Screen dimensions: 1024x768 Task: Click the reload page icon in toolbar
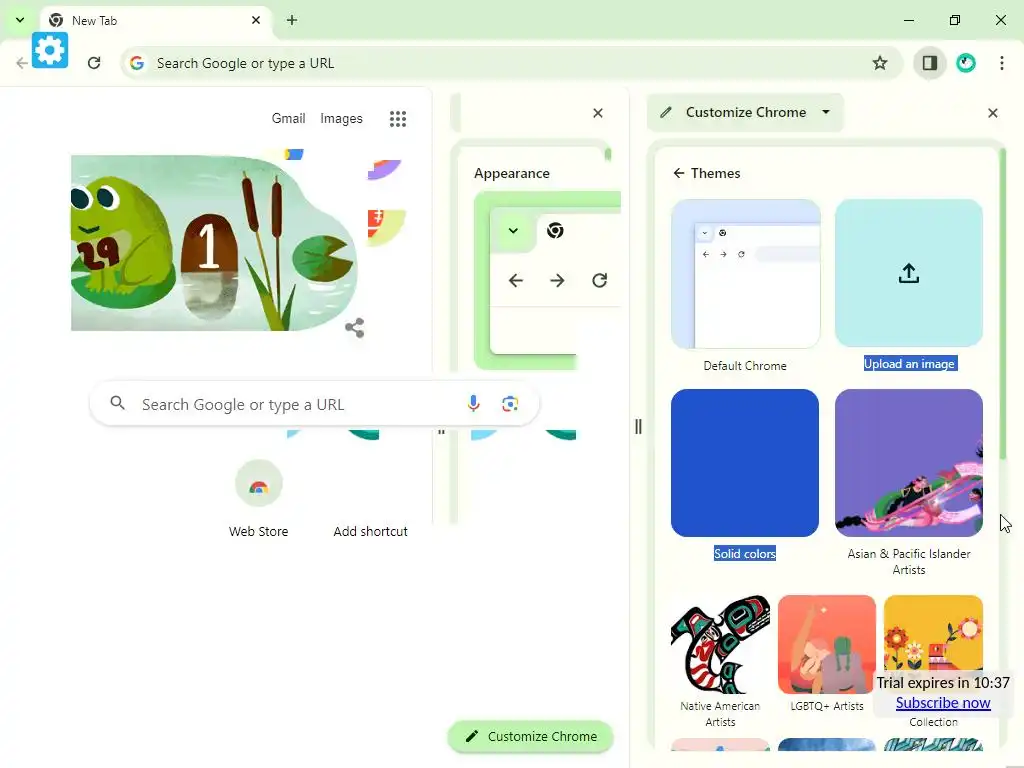click(94, 63)
